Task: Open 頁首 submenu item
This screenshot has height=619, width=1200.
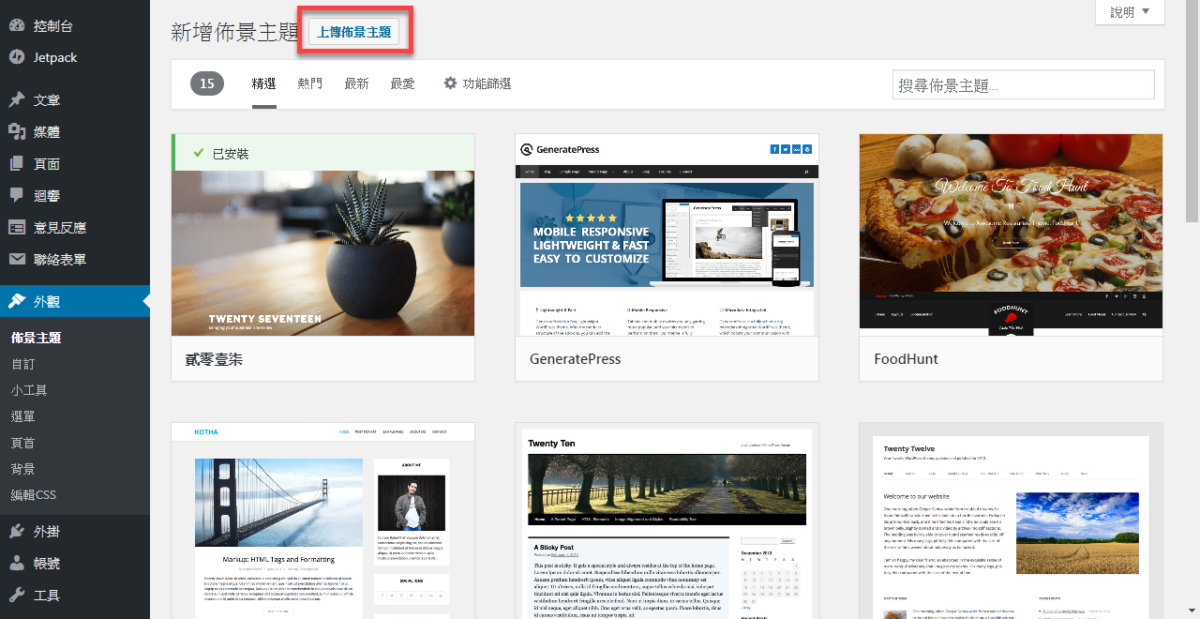Action: tap(23, 442)
